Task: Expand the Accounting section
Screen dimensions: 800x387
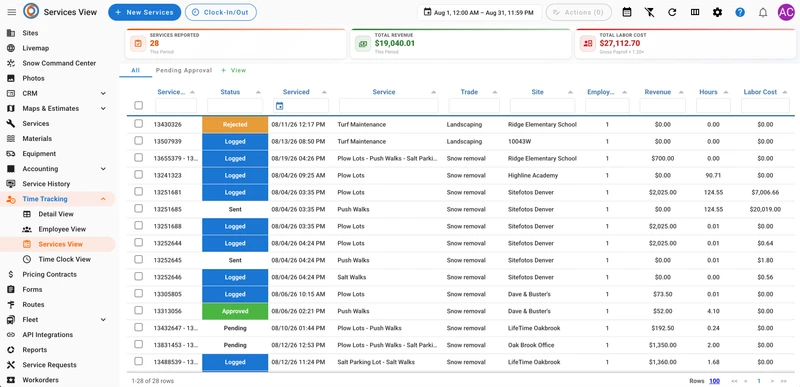Action: tap(103, 169)
